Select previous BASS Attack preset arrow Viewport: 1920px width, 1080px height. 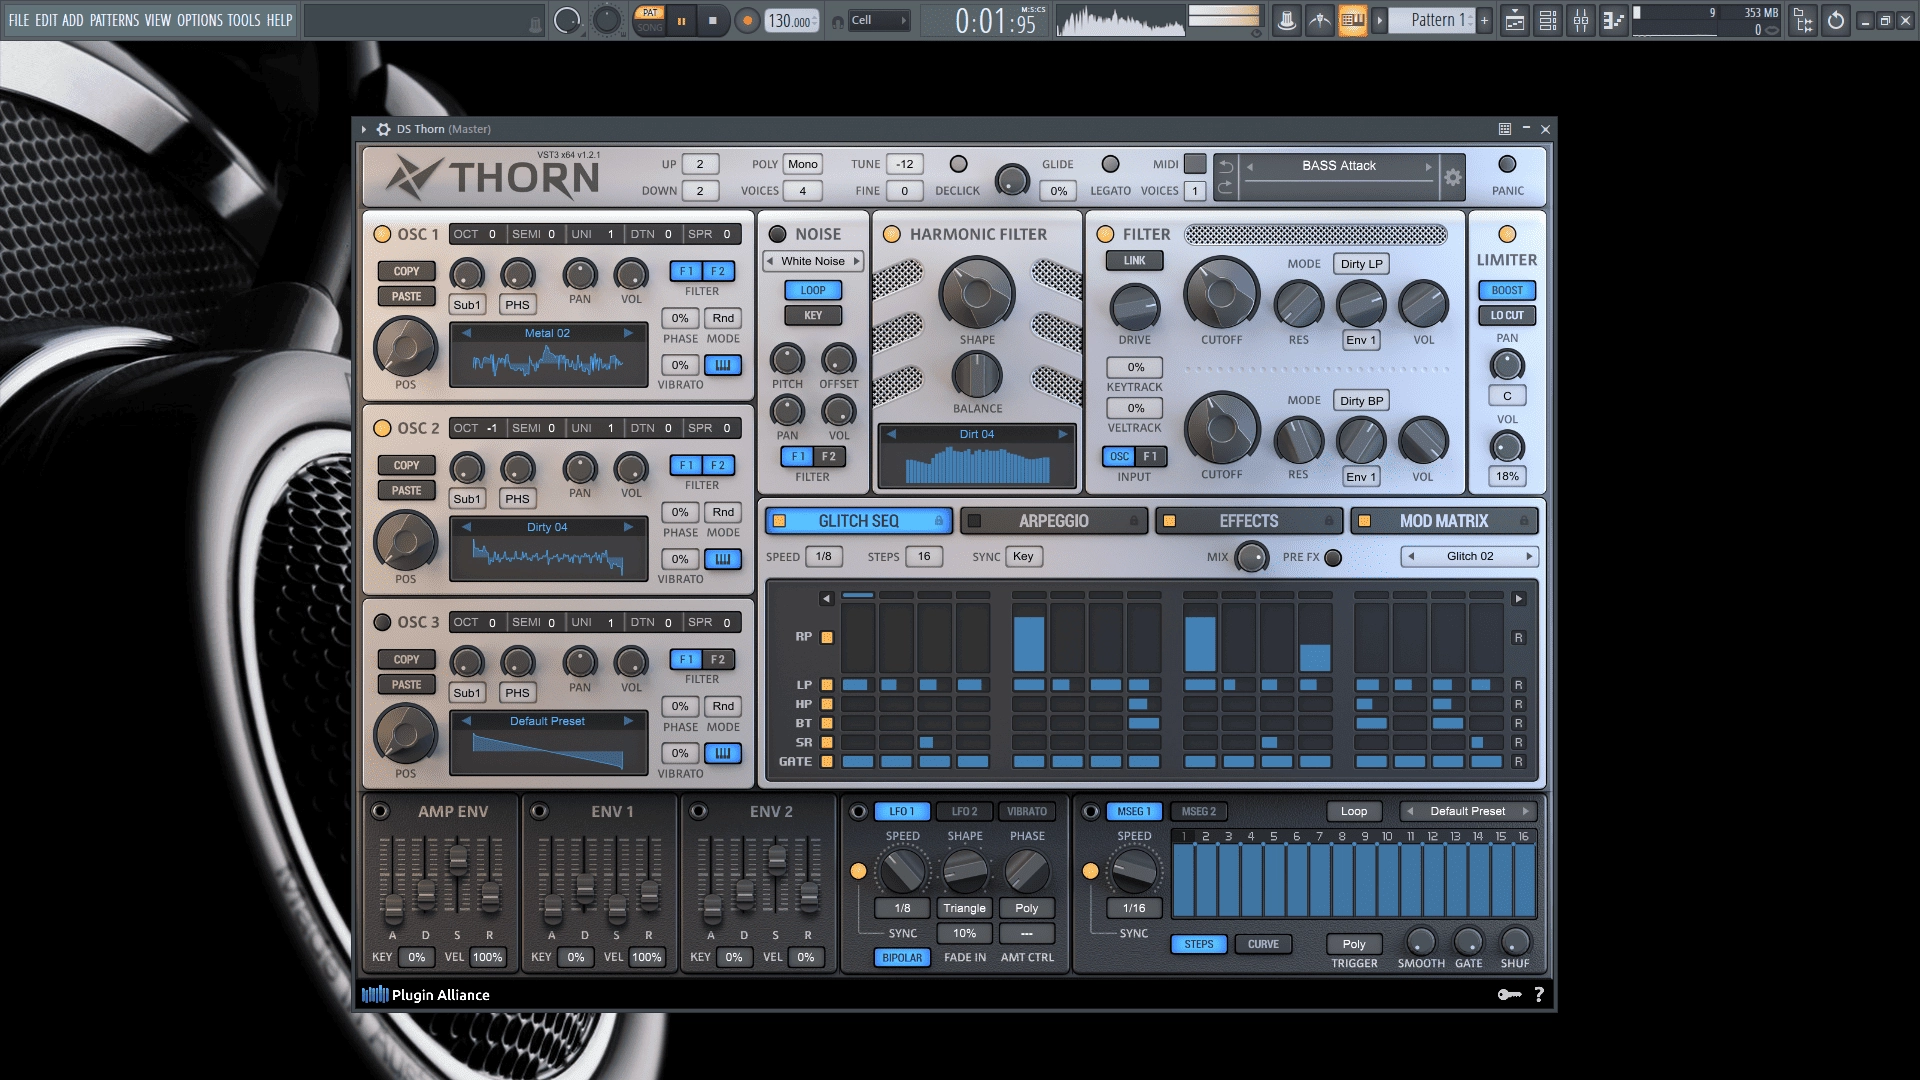pyautogui.click(x=1250, y=166)
